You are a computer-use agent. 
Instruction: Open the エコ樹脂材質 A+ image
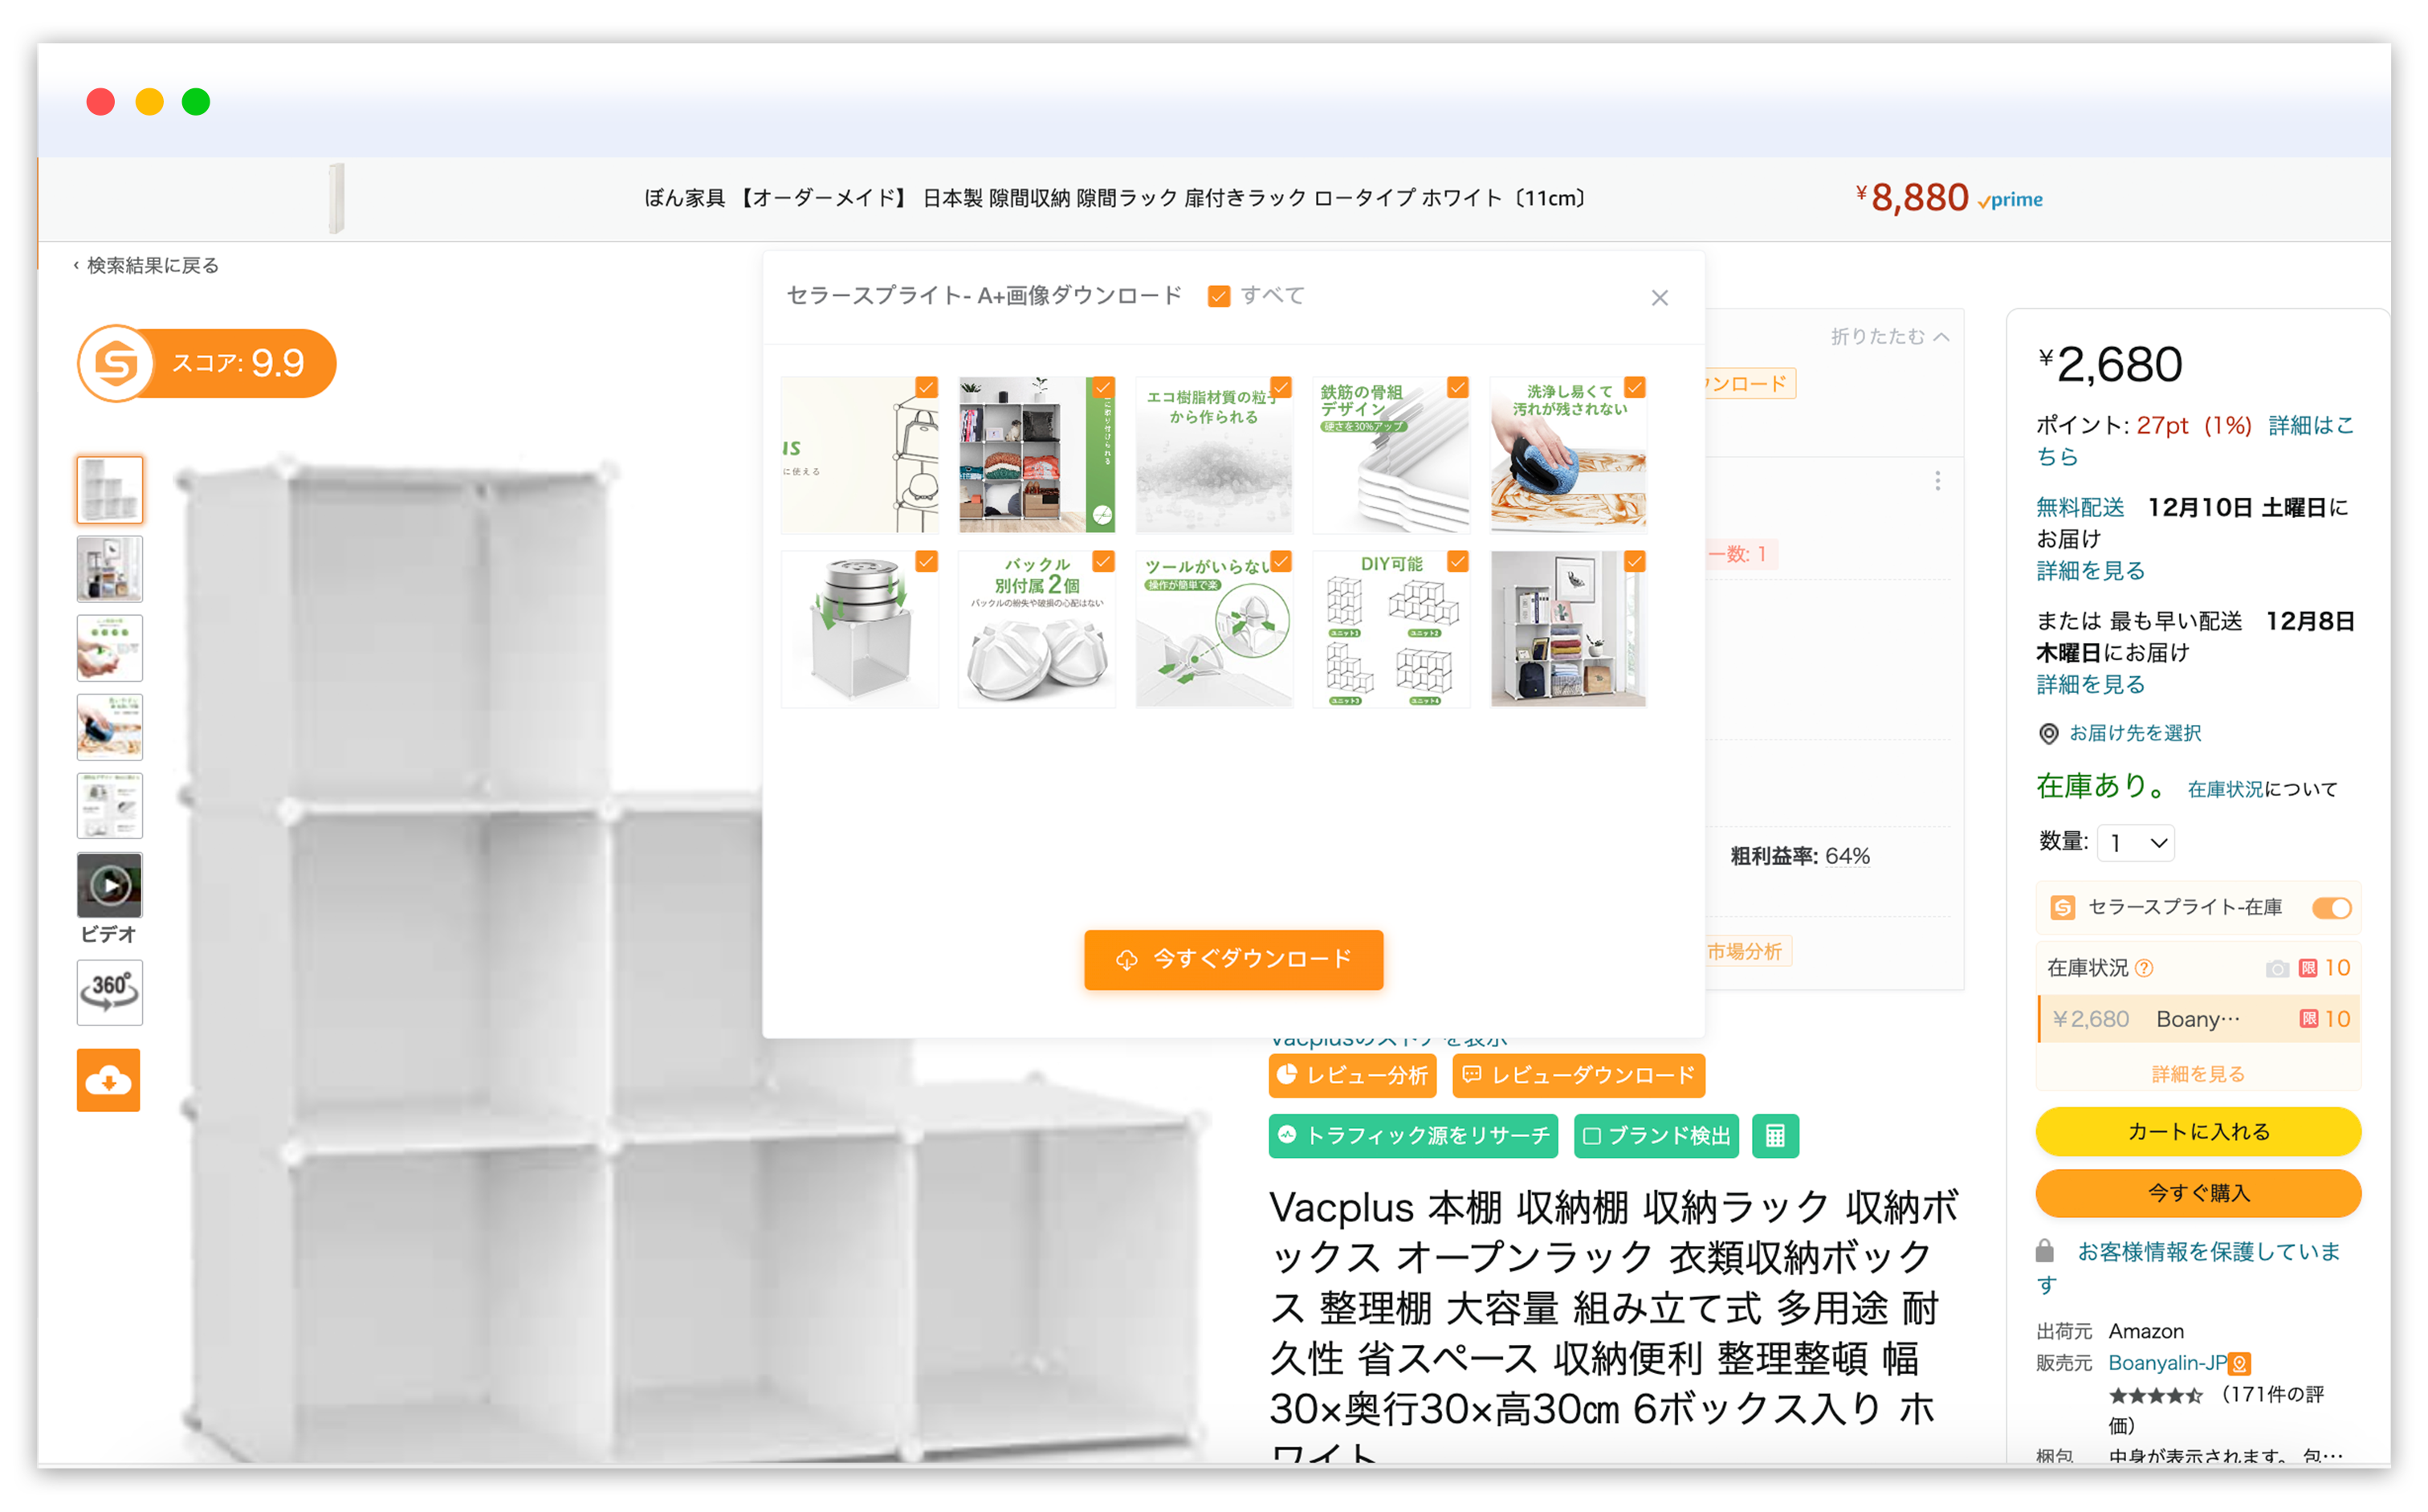1214,455
